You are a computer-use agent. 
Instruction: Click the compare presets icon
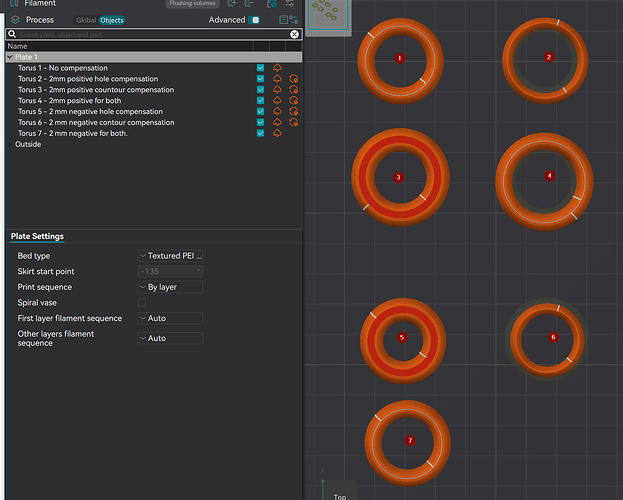tap(294, 19)
